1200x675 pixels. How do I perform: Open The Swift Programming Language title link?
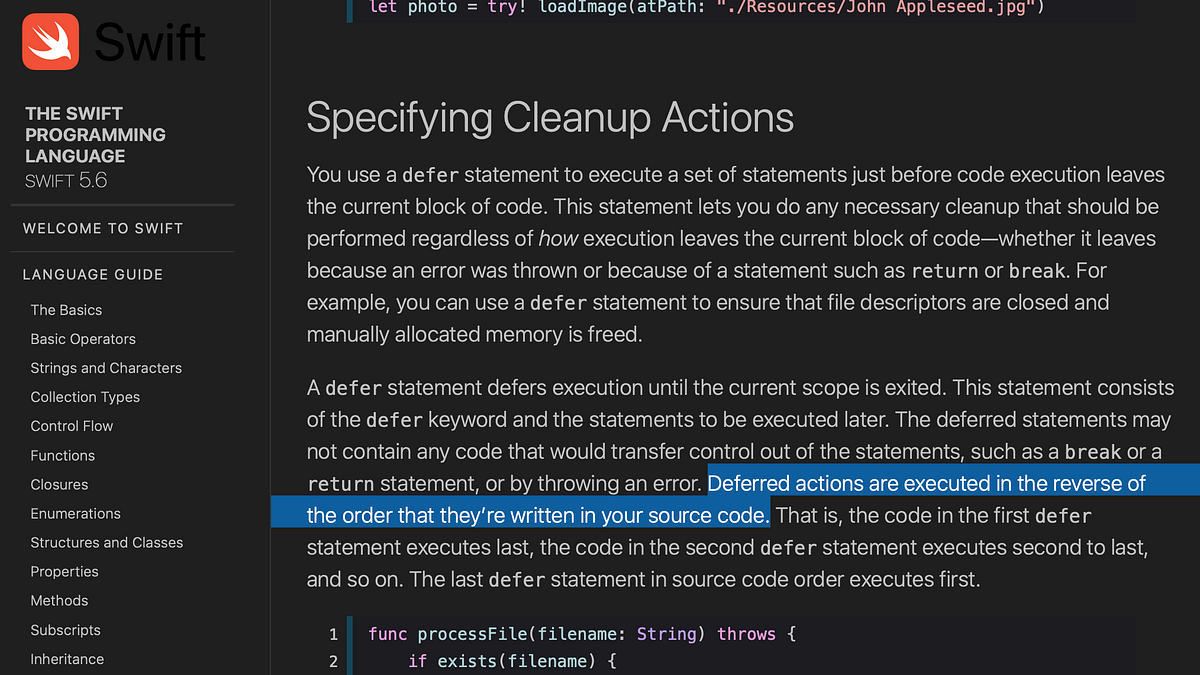pyautogui.click(x=96, y=135)
